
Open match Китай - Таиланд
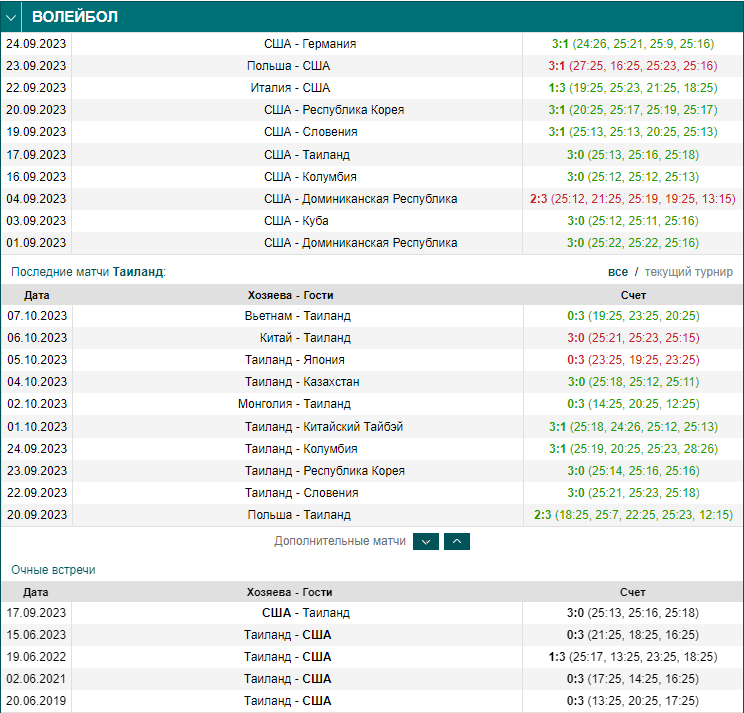pyautogui.click(x=305, y=337)
